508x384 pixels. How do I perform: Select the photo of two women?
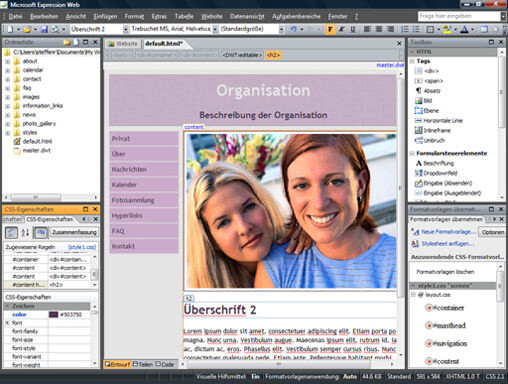tap(291, 211)
